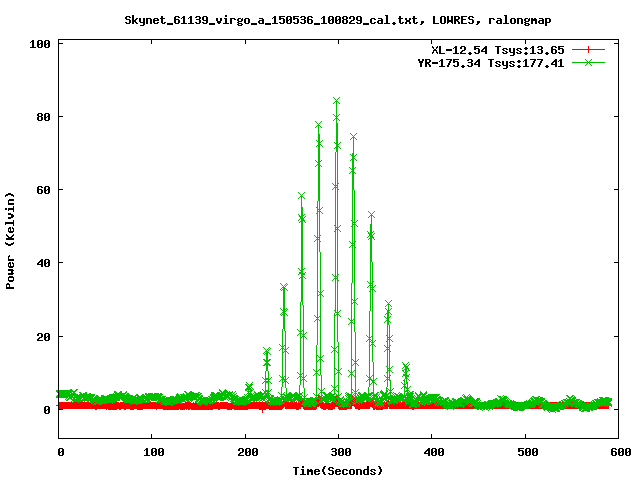Click the green line sample in the legend
This screenshot has height=480, width=640.
[x=589, y=62]
